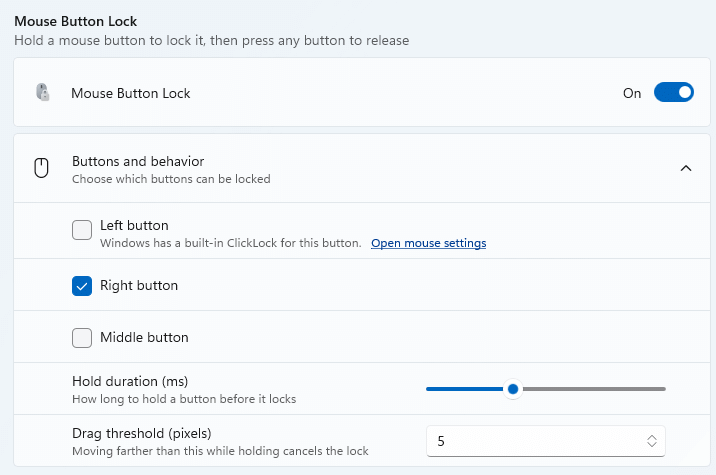This screenshot has height=475, width=716.
Task: Click the mouse lock icon beside Mouse Button Lock
Action: coord(42,92)
